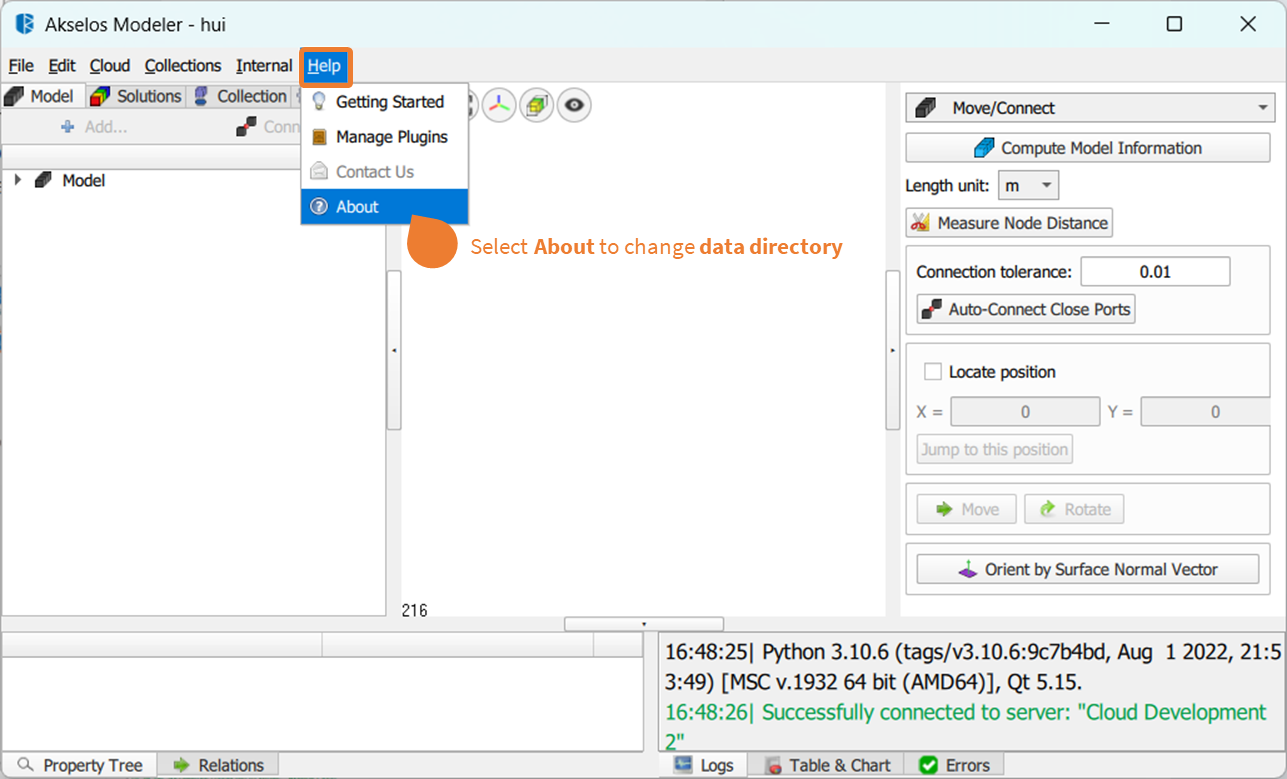This screenshot has height=779, width=1287.
Task: Open the Cloud menu
Action: 110,66
